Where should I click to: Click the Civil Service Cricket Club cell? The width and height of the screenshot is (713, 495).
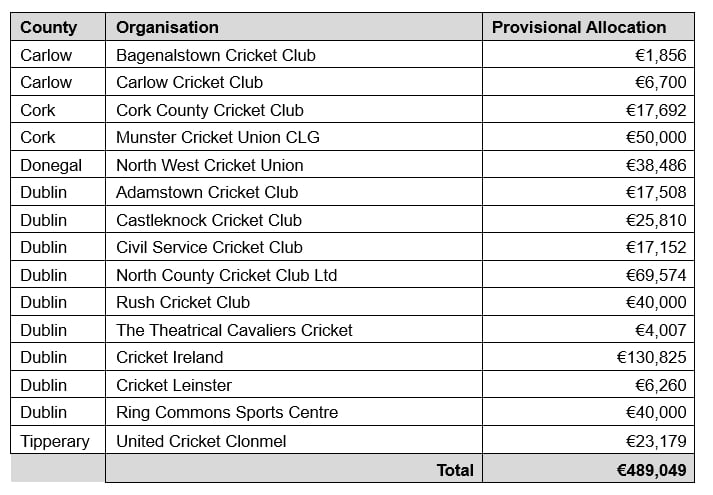209,247
